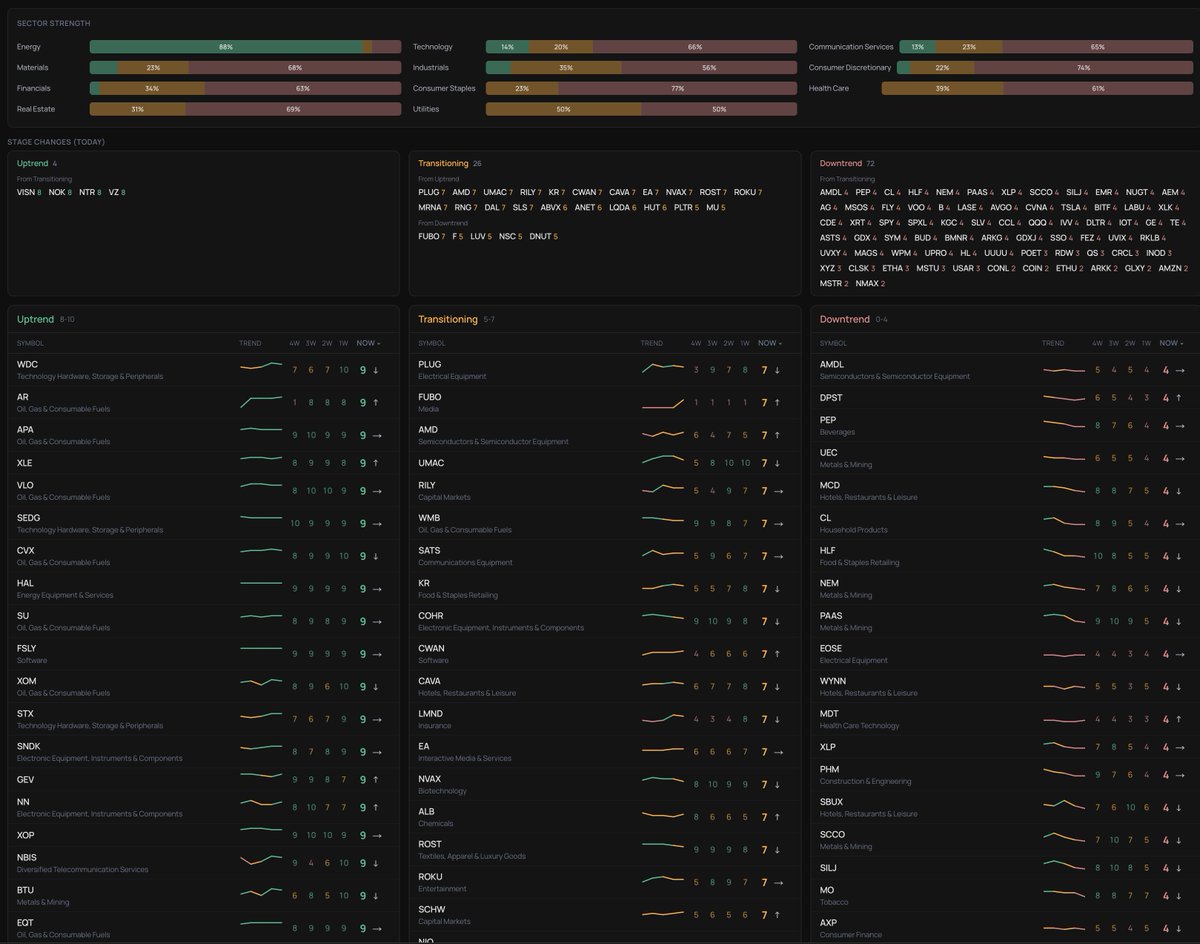
Task: Select COIN 2 ticker chip
Action: (1036, 268)
